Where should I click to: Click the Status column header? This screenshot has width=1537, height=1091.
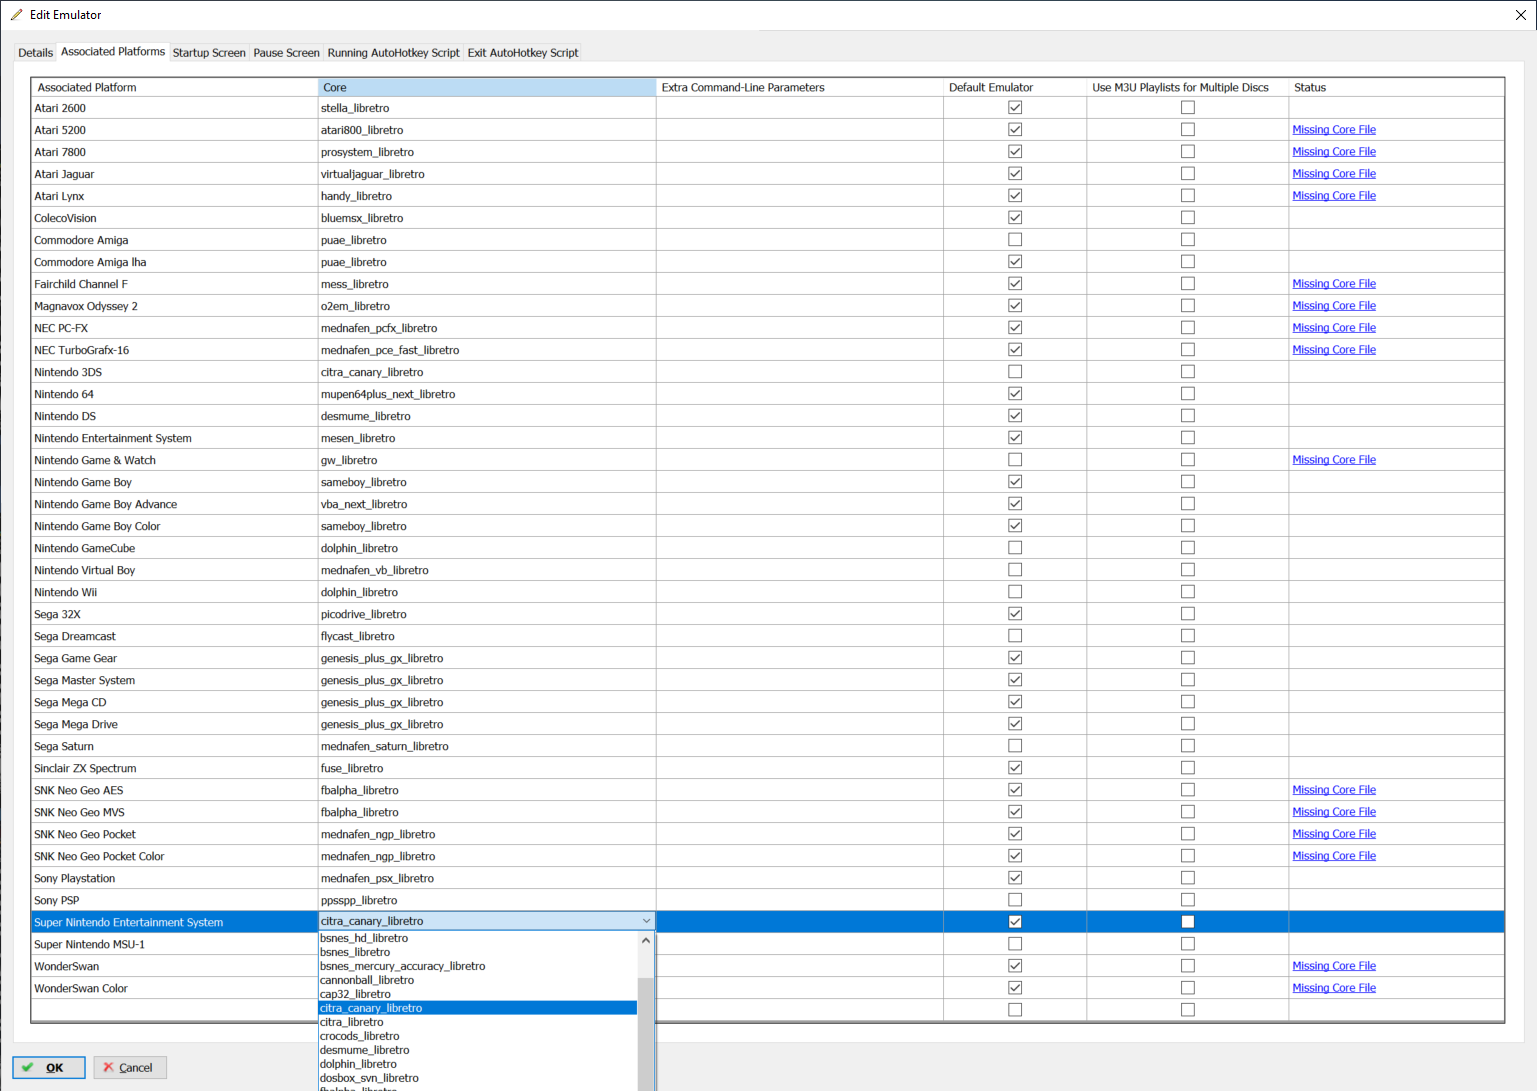tap(1396, 87)
